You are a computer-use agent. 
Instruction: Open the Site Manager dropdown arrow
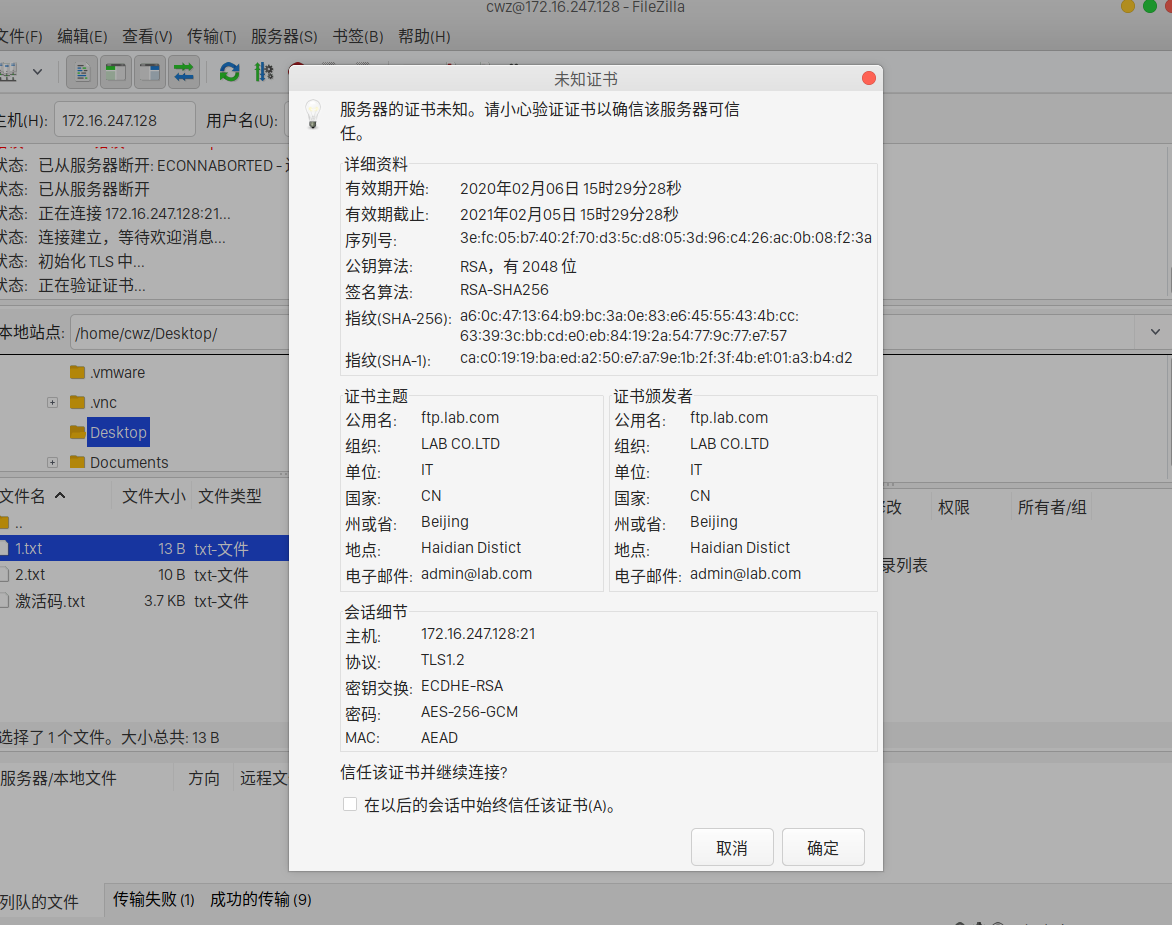pos(37,72)
